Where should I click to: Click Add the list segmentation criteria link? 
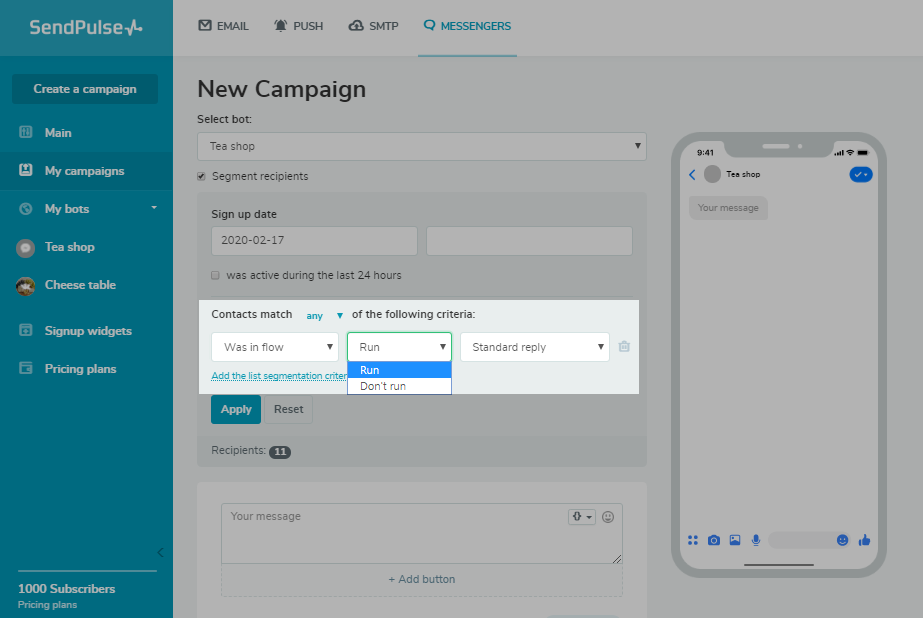pos(279,376)
